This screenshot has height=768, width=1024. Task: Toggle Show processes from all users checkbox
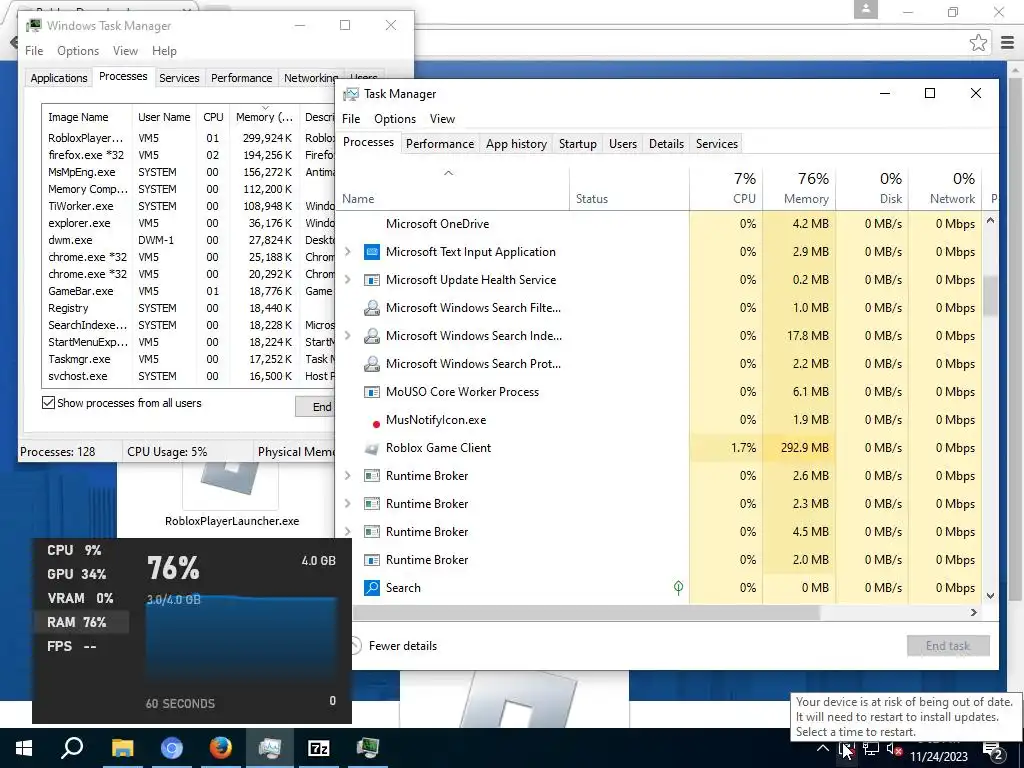coord(48,403)
